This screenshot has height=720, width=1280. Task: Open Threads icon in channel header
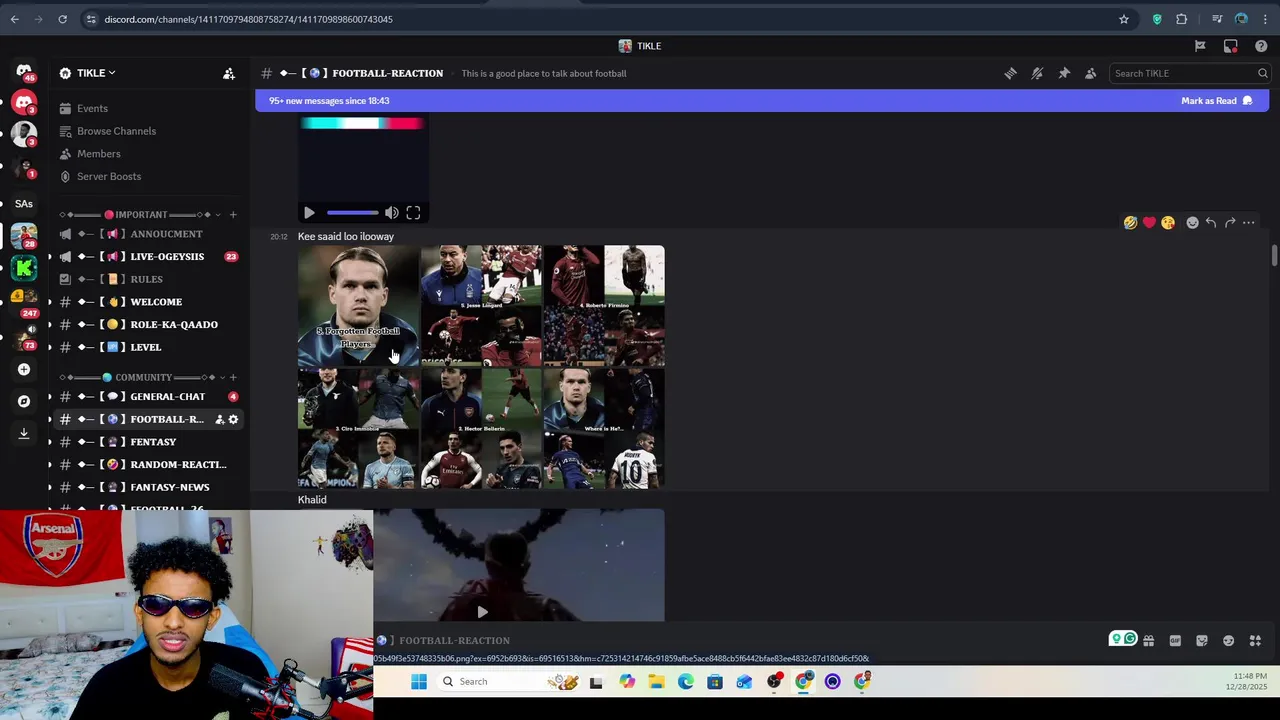pos(1010,73)
